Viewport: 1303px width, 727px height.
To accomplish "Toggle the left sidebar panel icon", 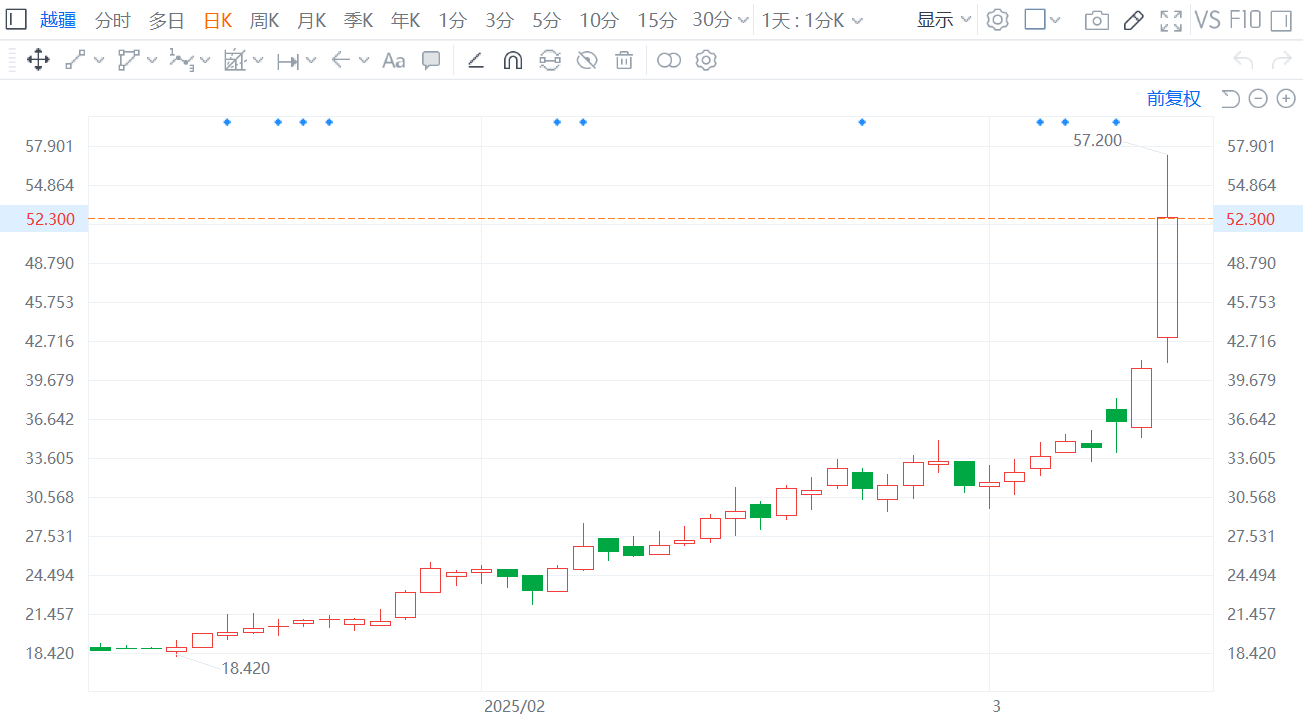I will 17,20.
